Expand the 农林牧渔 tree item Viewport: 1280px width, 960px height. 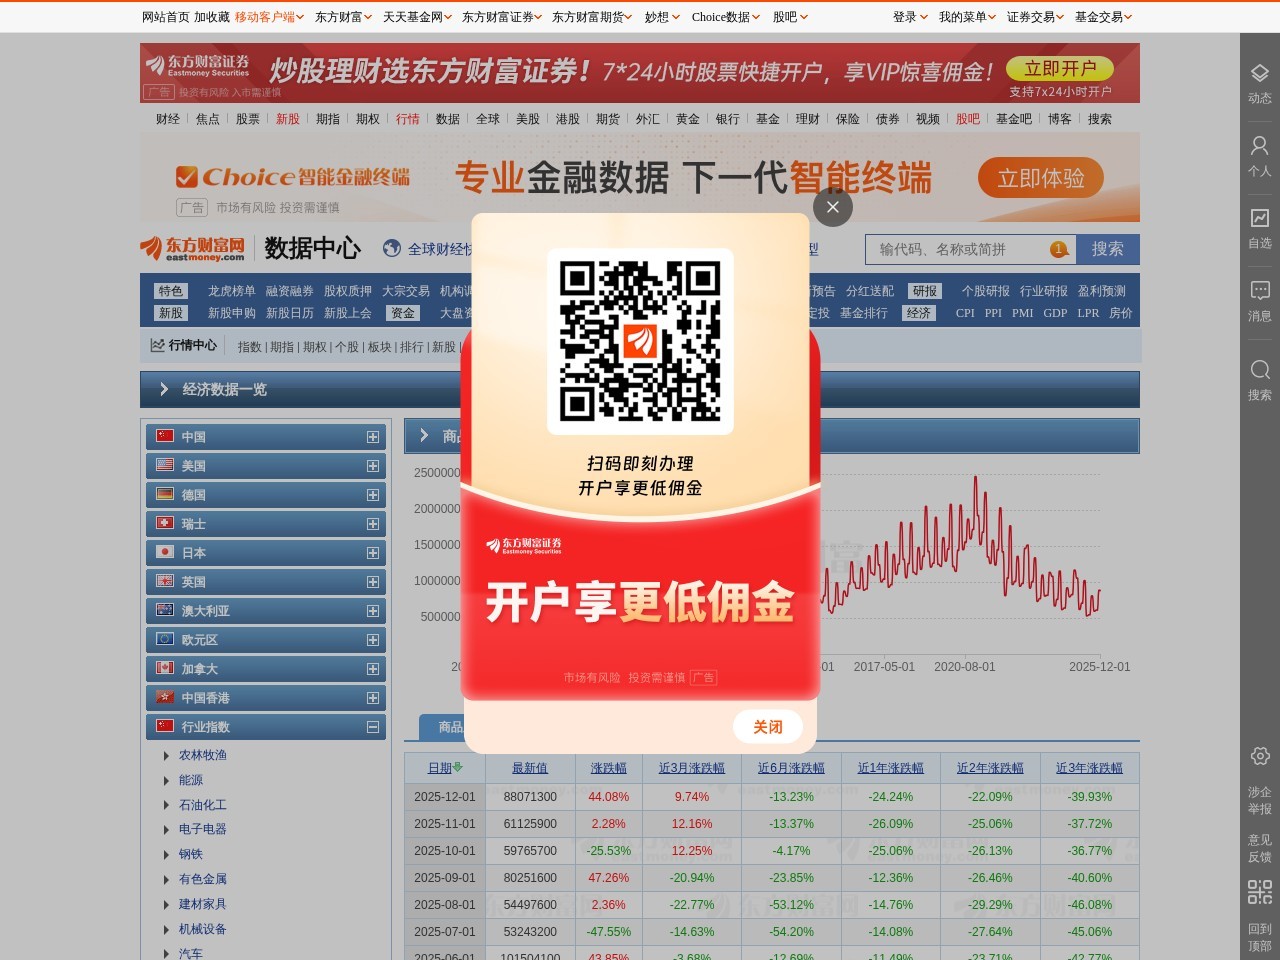tap(166, 755)
